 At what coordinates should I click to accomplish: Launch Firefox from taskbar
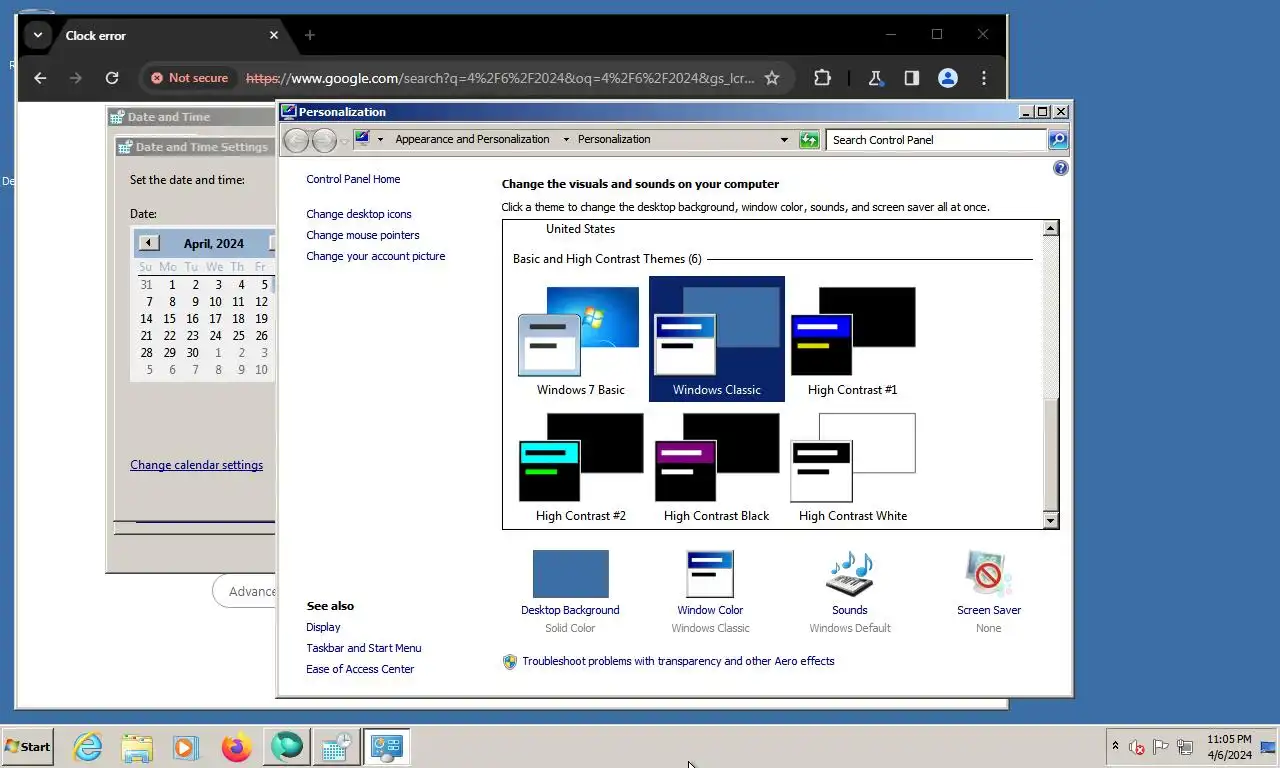(236, 747)
